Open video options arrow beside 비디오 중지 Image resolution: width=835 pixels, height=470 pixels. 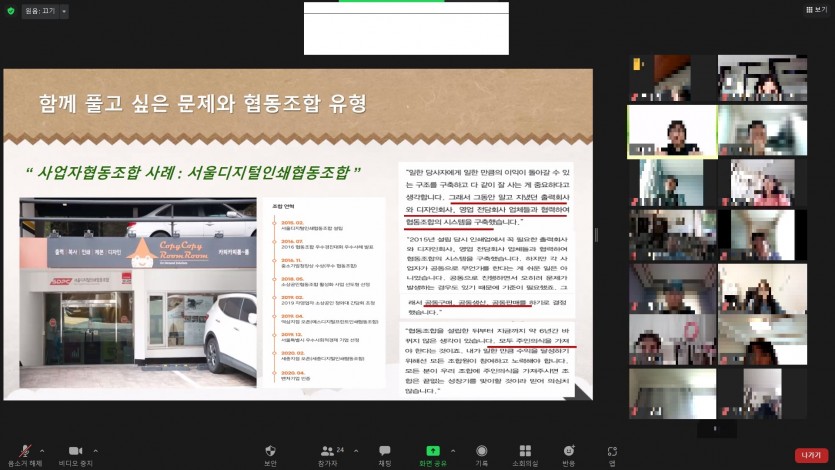95,451
